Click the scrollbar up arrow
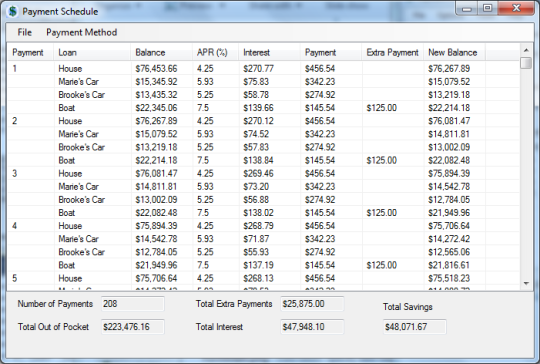 [x=526, y=50]
